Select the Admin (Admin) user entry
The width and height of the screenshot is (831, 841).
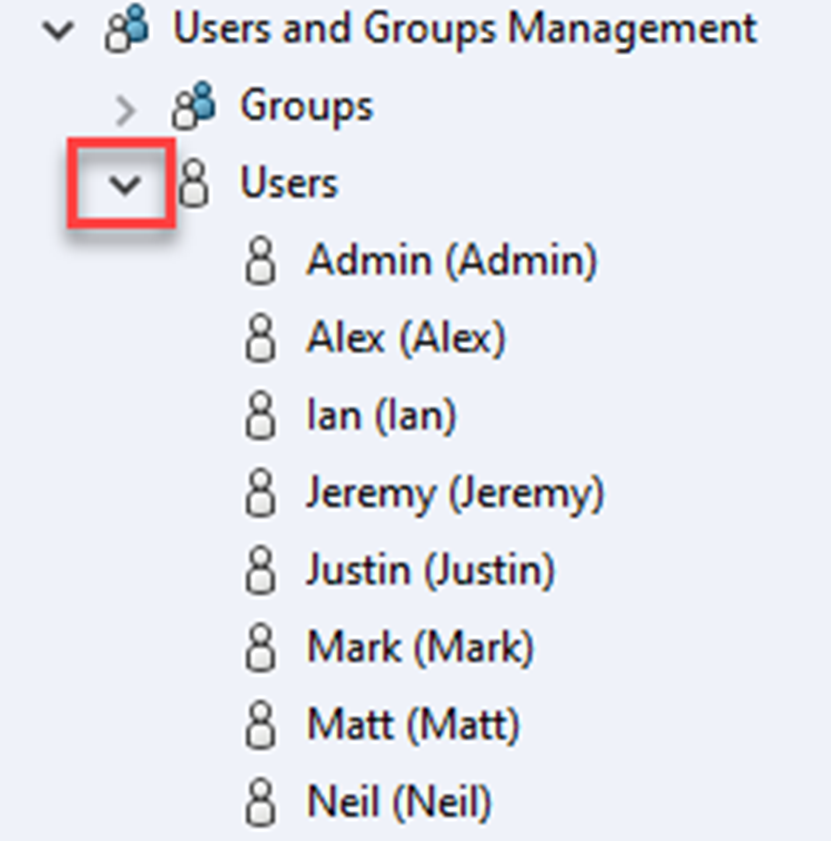pyautogui.click(x=450, y=260)
